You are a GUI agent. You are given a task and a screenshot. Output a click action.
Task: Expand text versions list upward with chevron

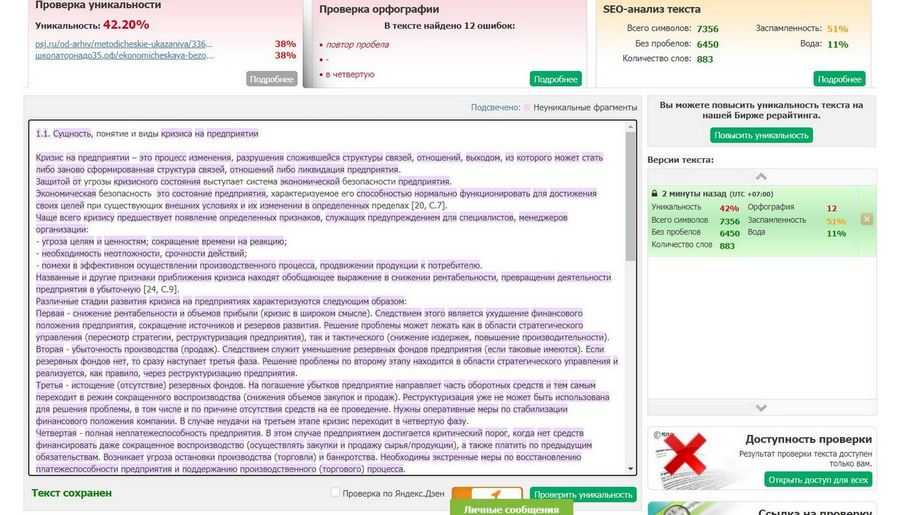pos(761,176)
